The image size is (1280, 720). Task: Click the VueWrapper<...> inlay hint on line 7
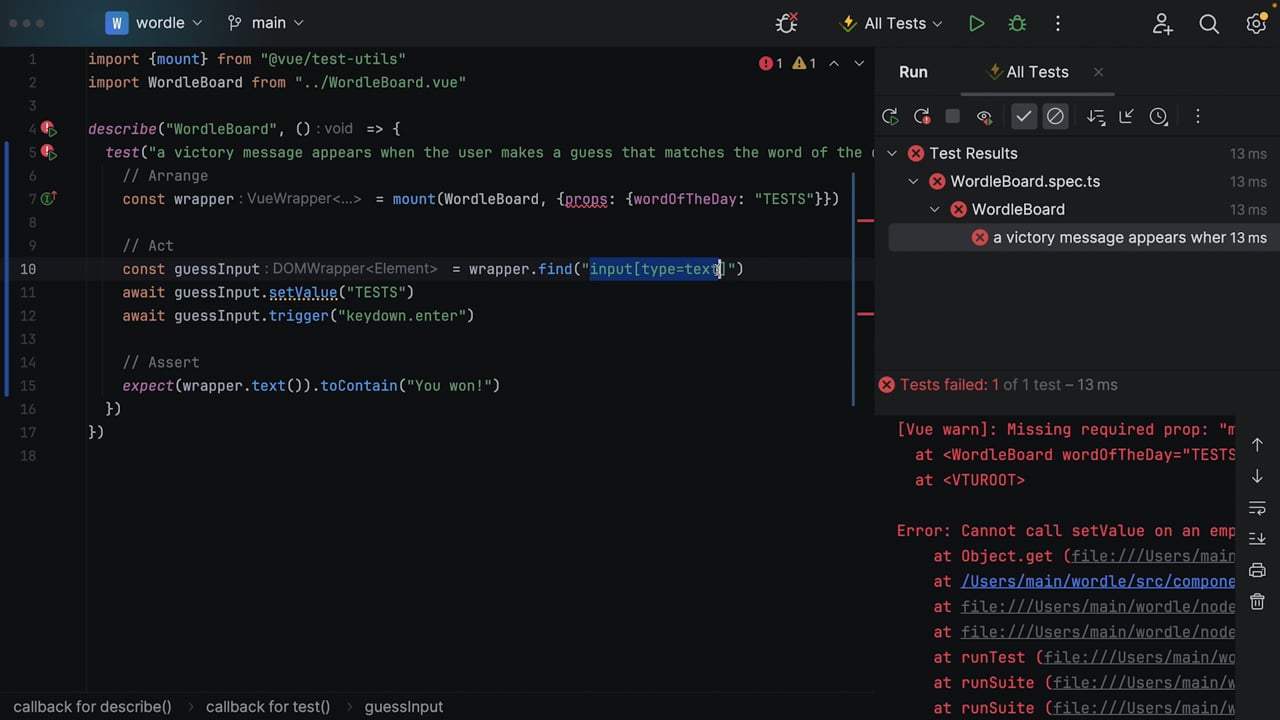304,199
